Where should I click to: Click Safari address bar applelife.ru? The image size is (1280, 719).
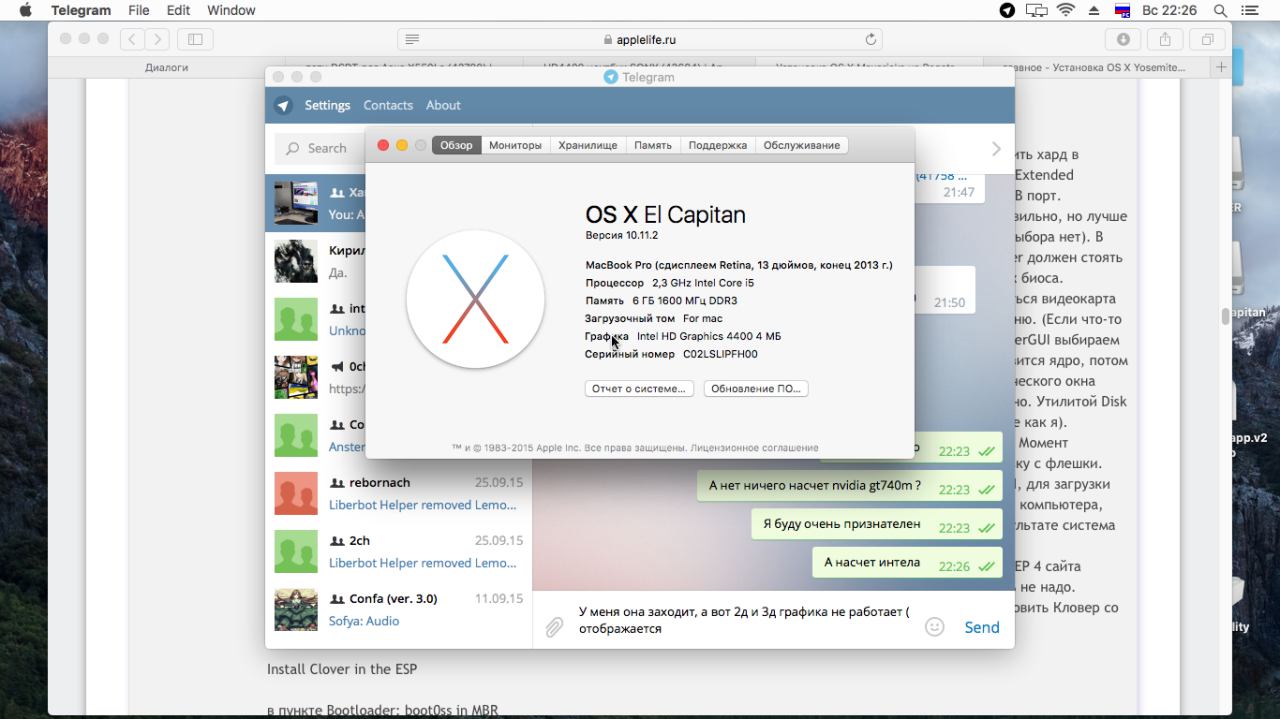[x=641, y=39]
